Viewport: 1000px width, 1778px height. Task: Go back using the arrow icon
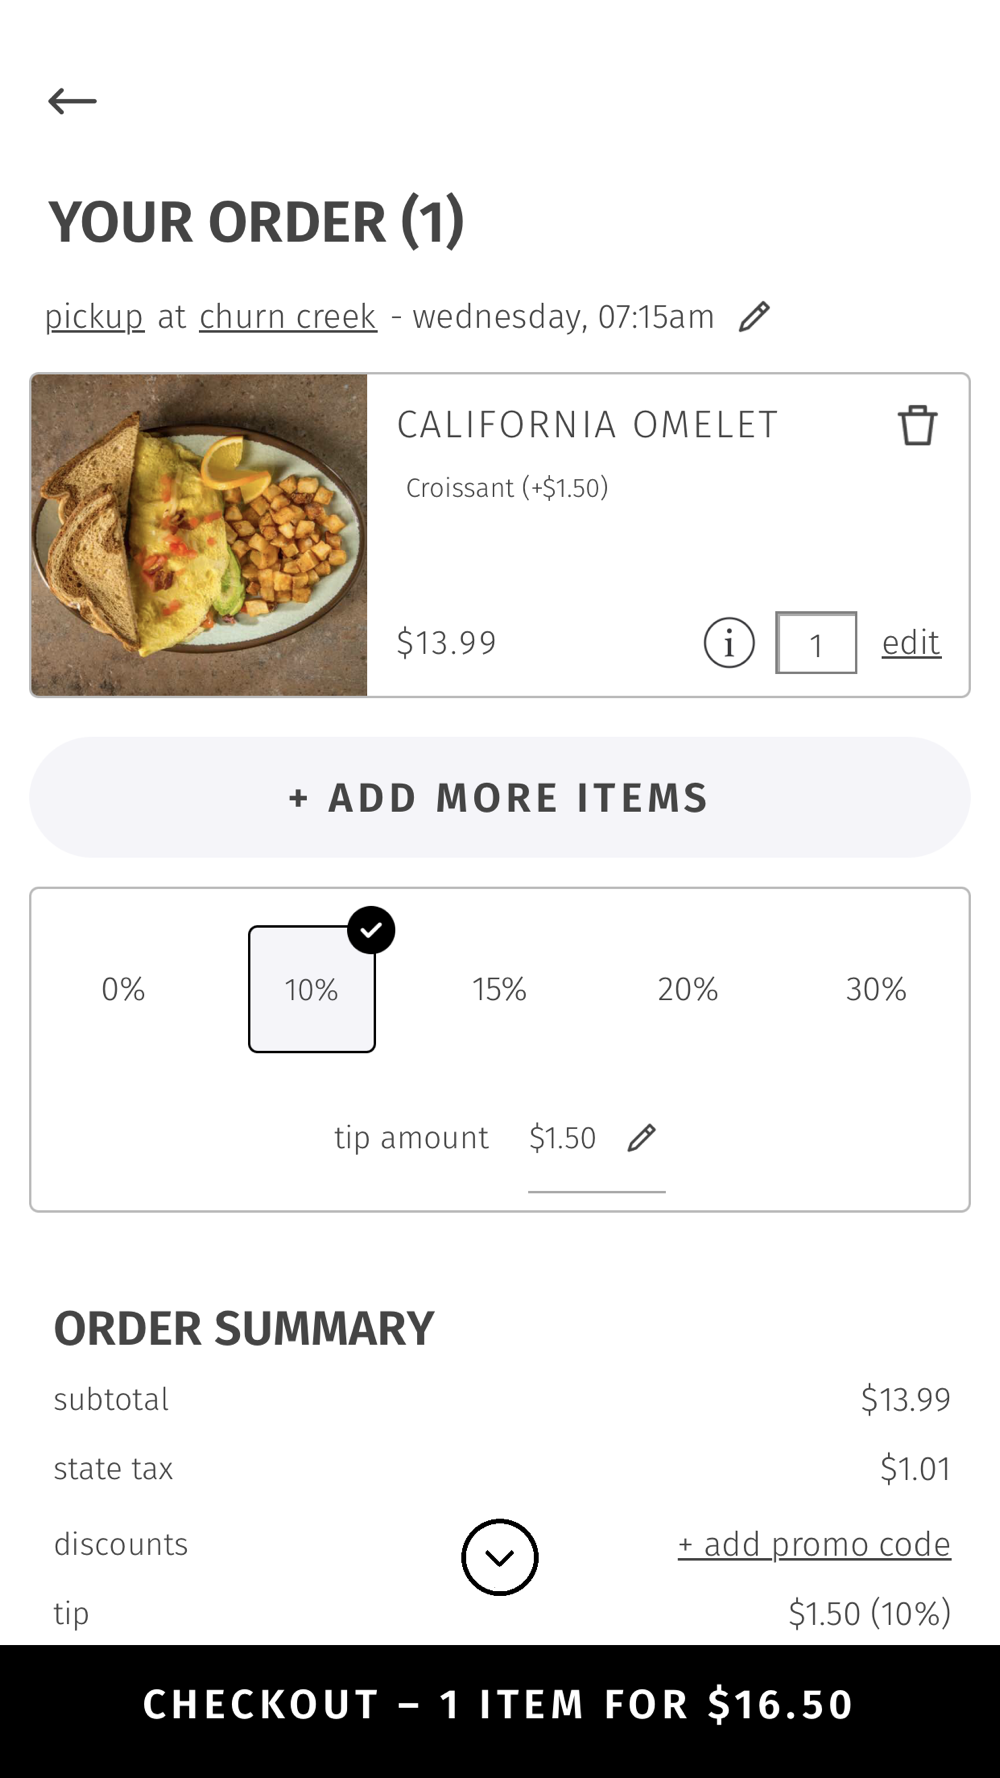[72, 101]
